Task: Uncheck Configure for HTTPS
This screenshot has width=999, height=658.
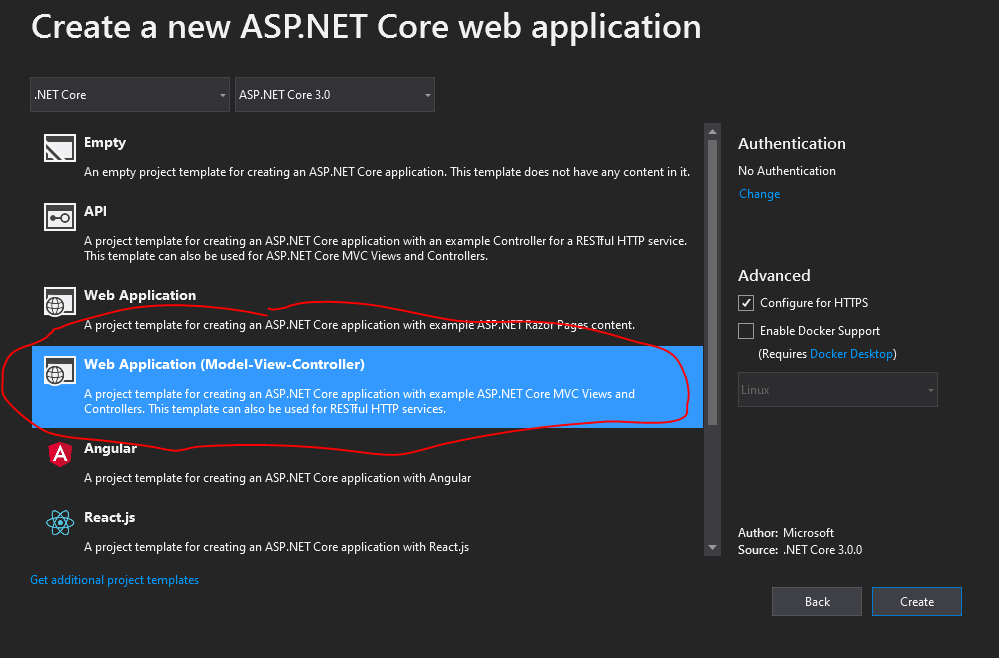Action: click(x=745, y=302)
